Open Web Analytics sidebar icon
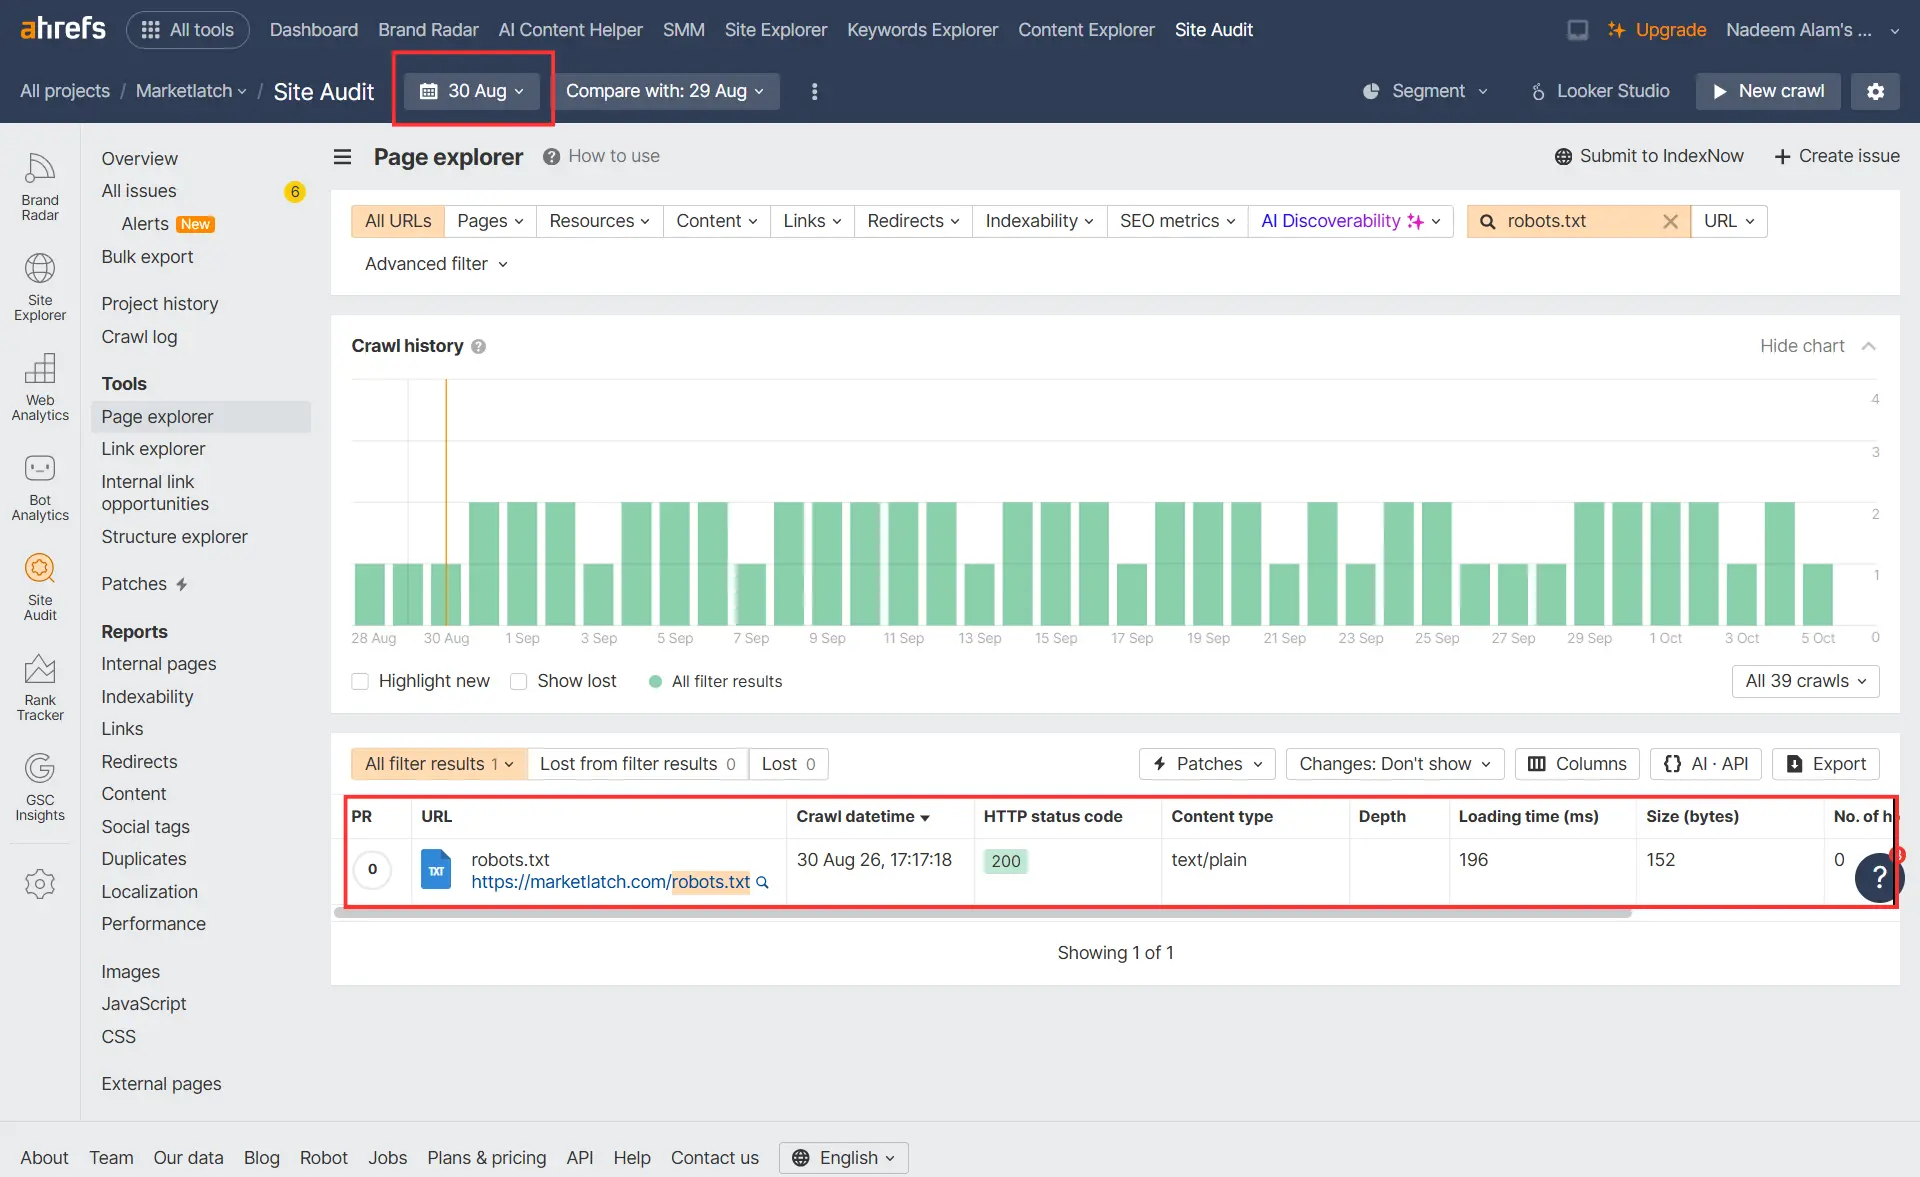Screen dimensions: 1920x1177 coord(40,386)
